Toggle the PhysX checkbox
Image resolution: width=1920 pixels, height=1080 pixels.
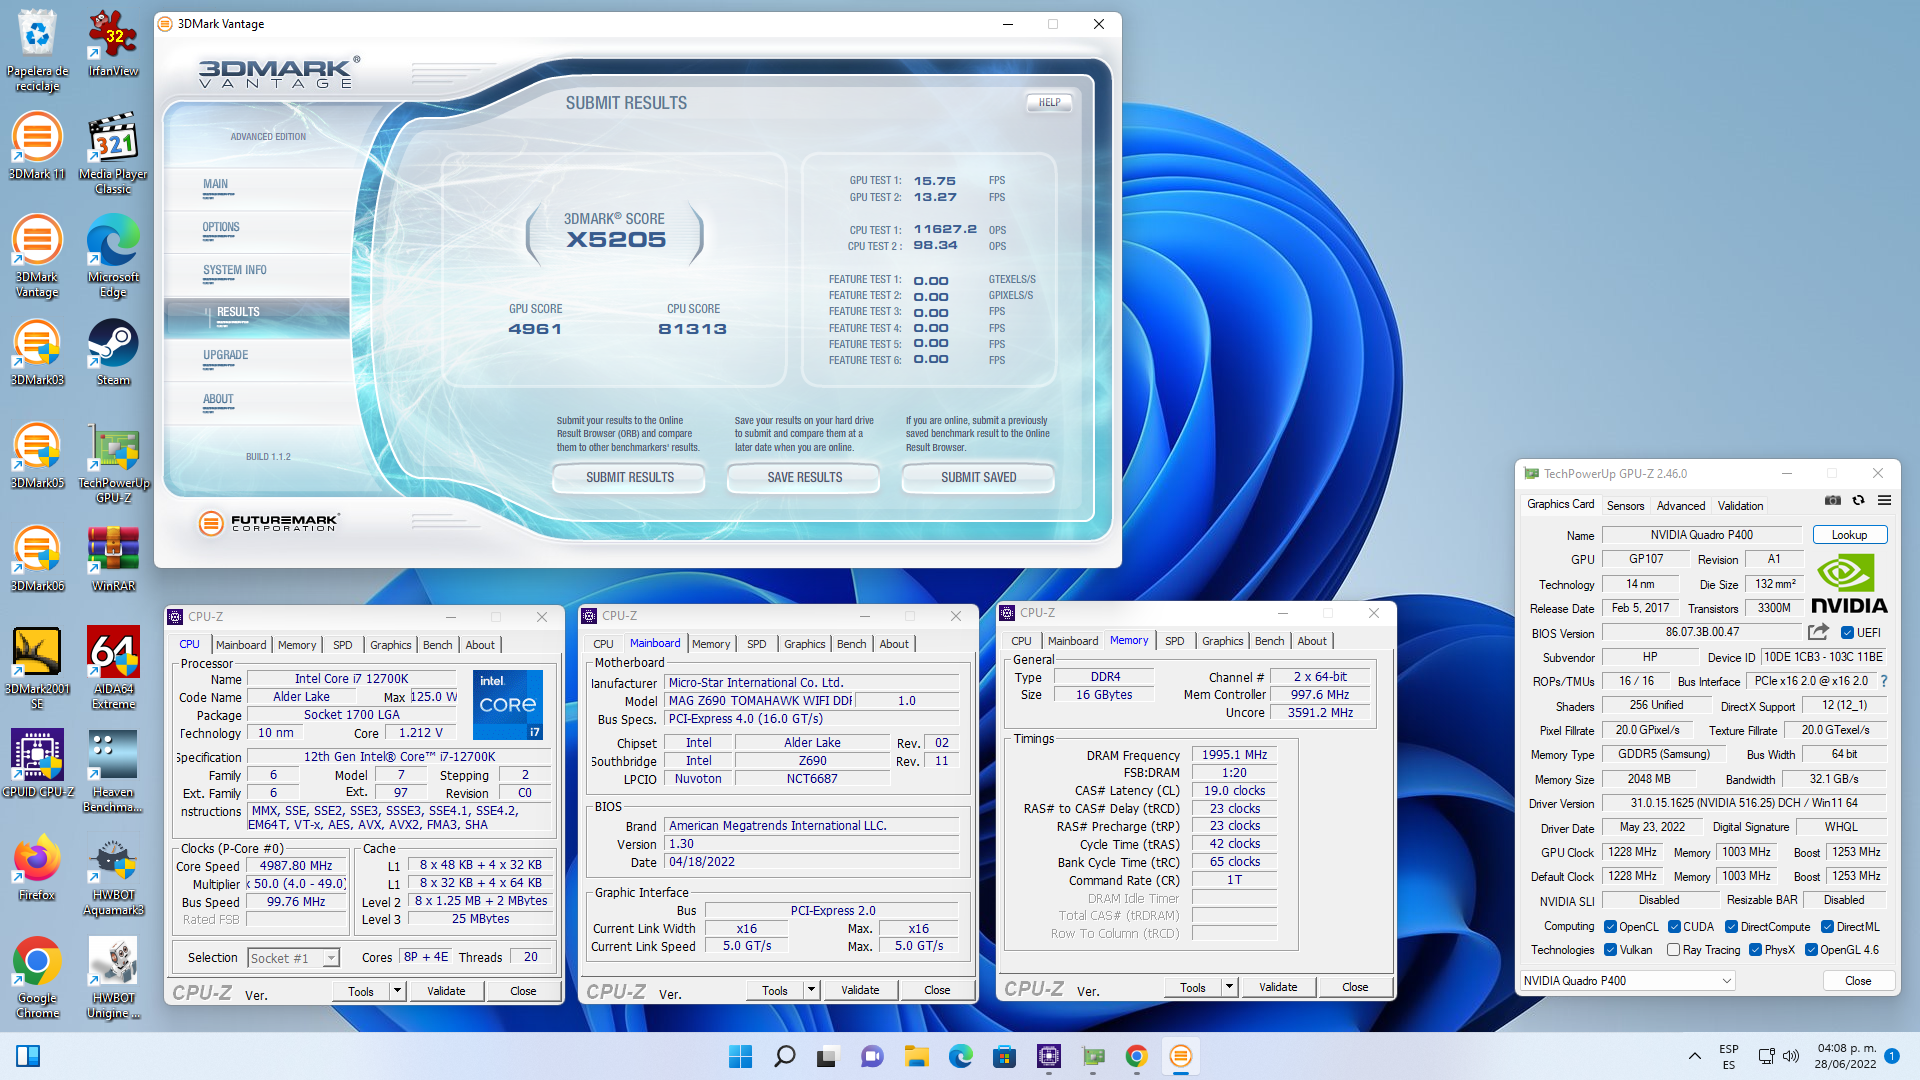pyautogui.click(x=1756, y=950)
